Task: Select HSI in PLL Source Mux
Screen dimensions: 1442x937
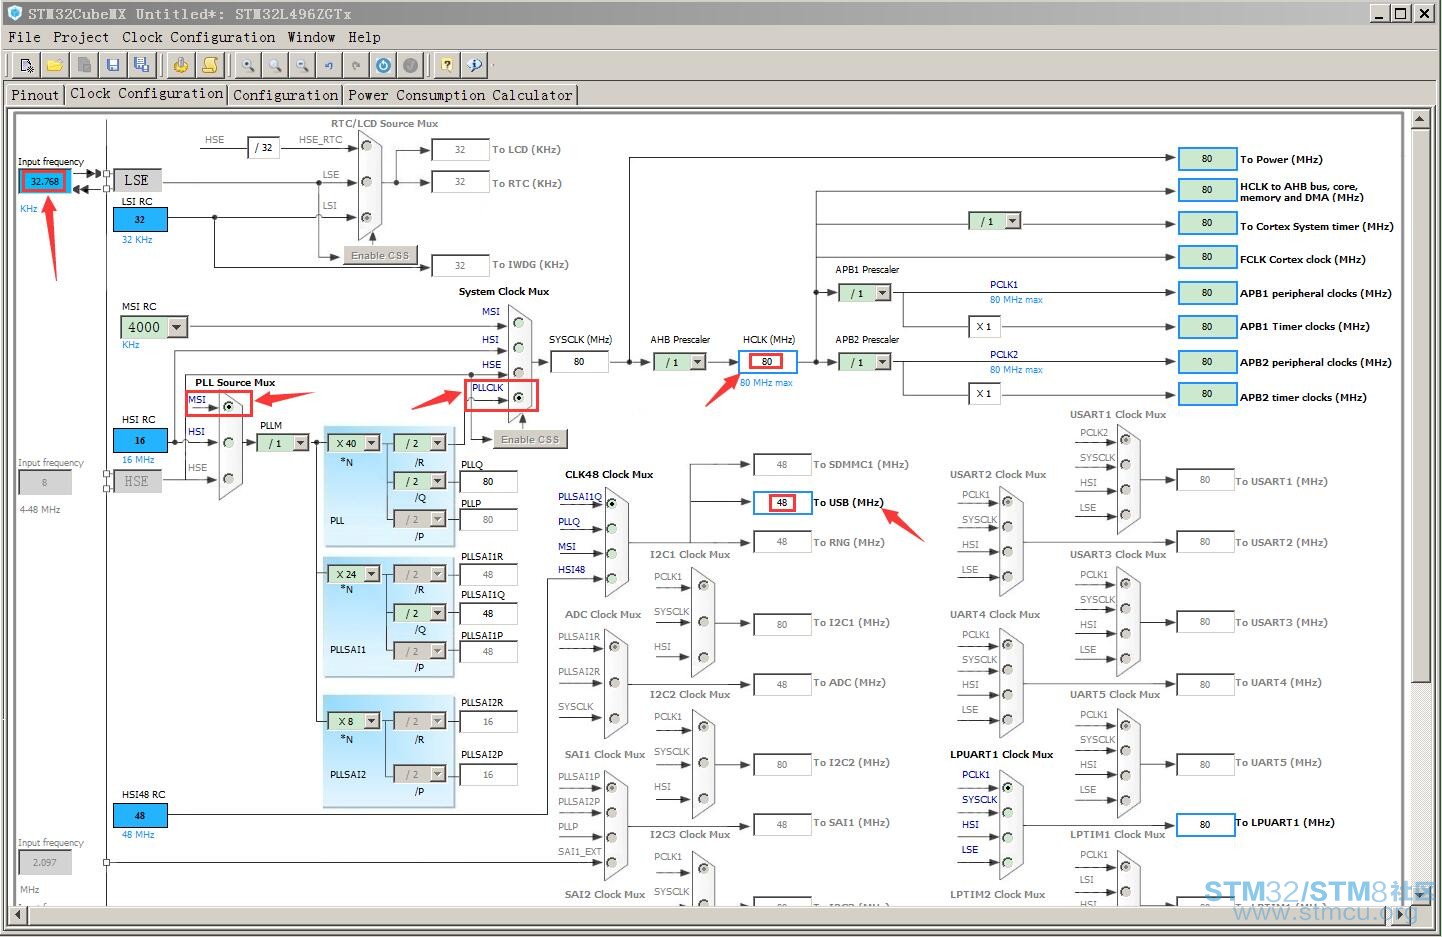Action: (x=229, y=442)
